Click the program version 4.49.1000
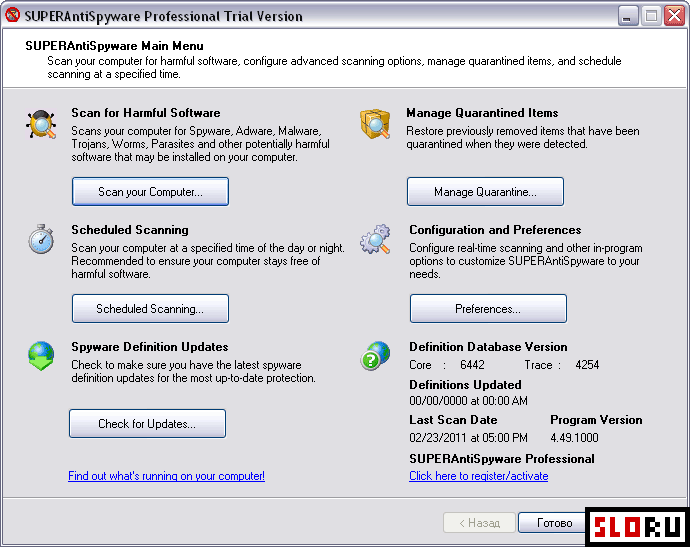This screenshot has width=690, height=547. [574, 437]
